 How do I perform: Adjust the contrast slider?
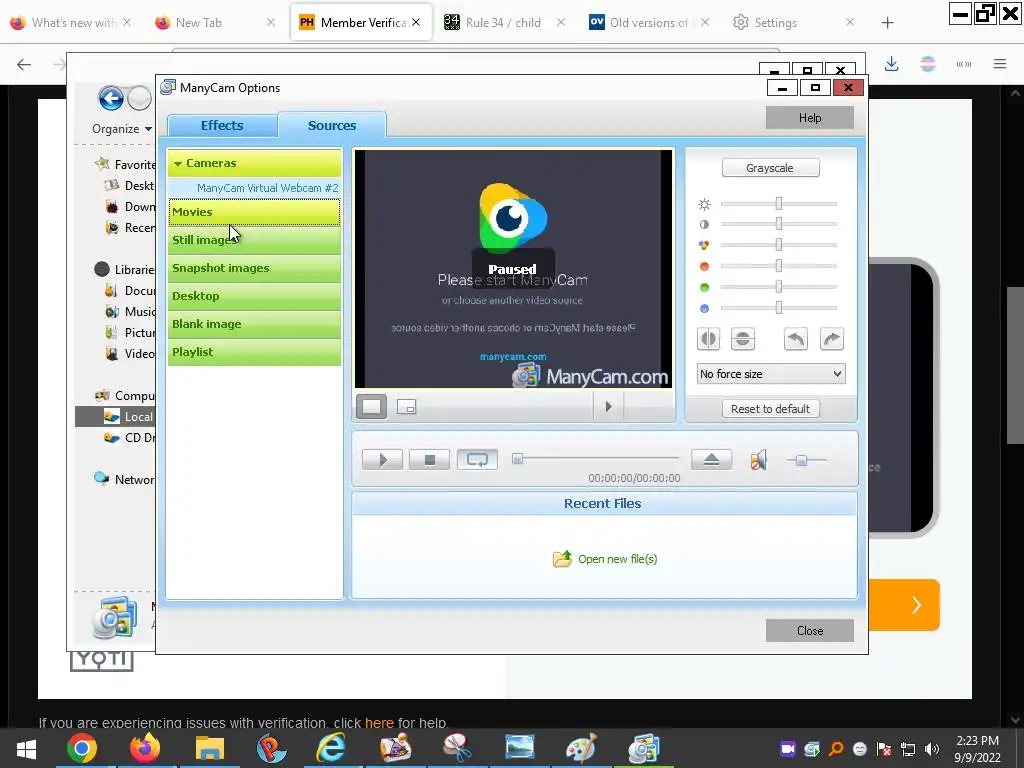778,224
